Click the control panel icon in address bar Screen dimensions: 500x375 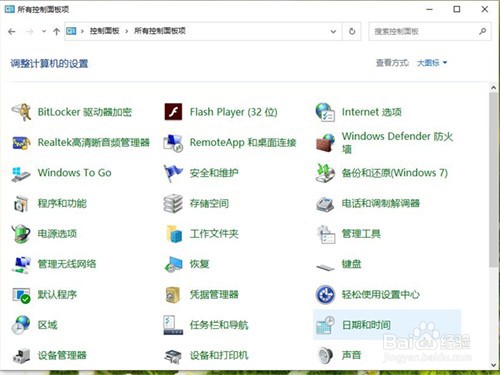[x=71, y=31]
